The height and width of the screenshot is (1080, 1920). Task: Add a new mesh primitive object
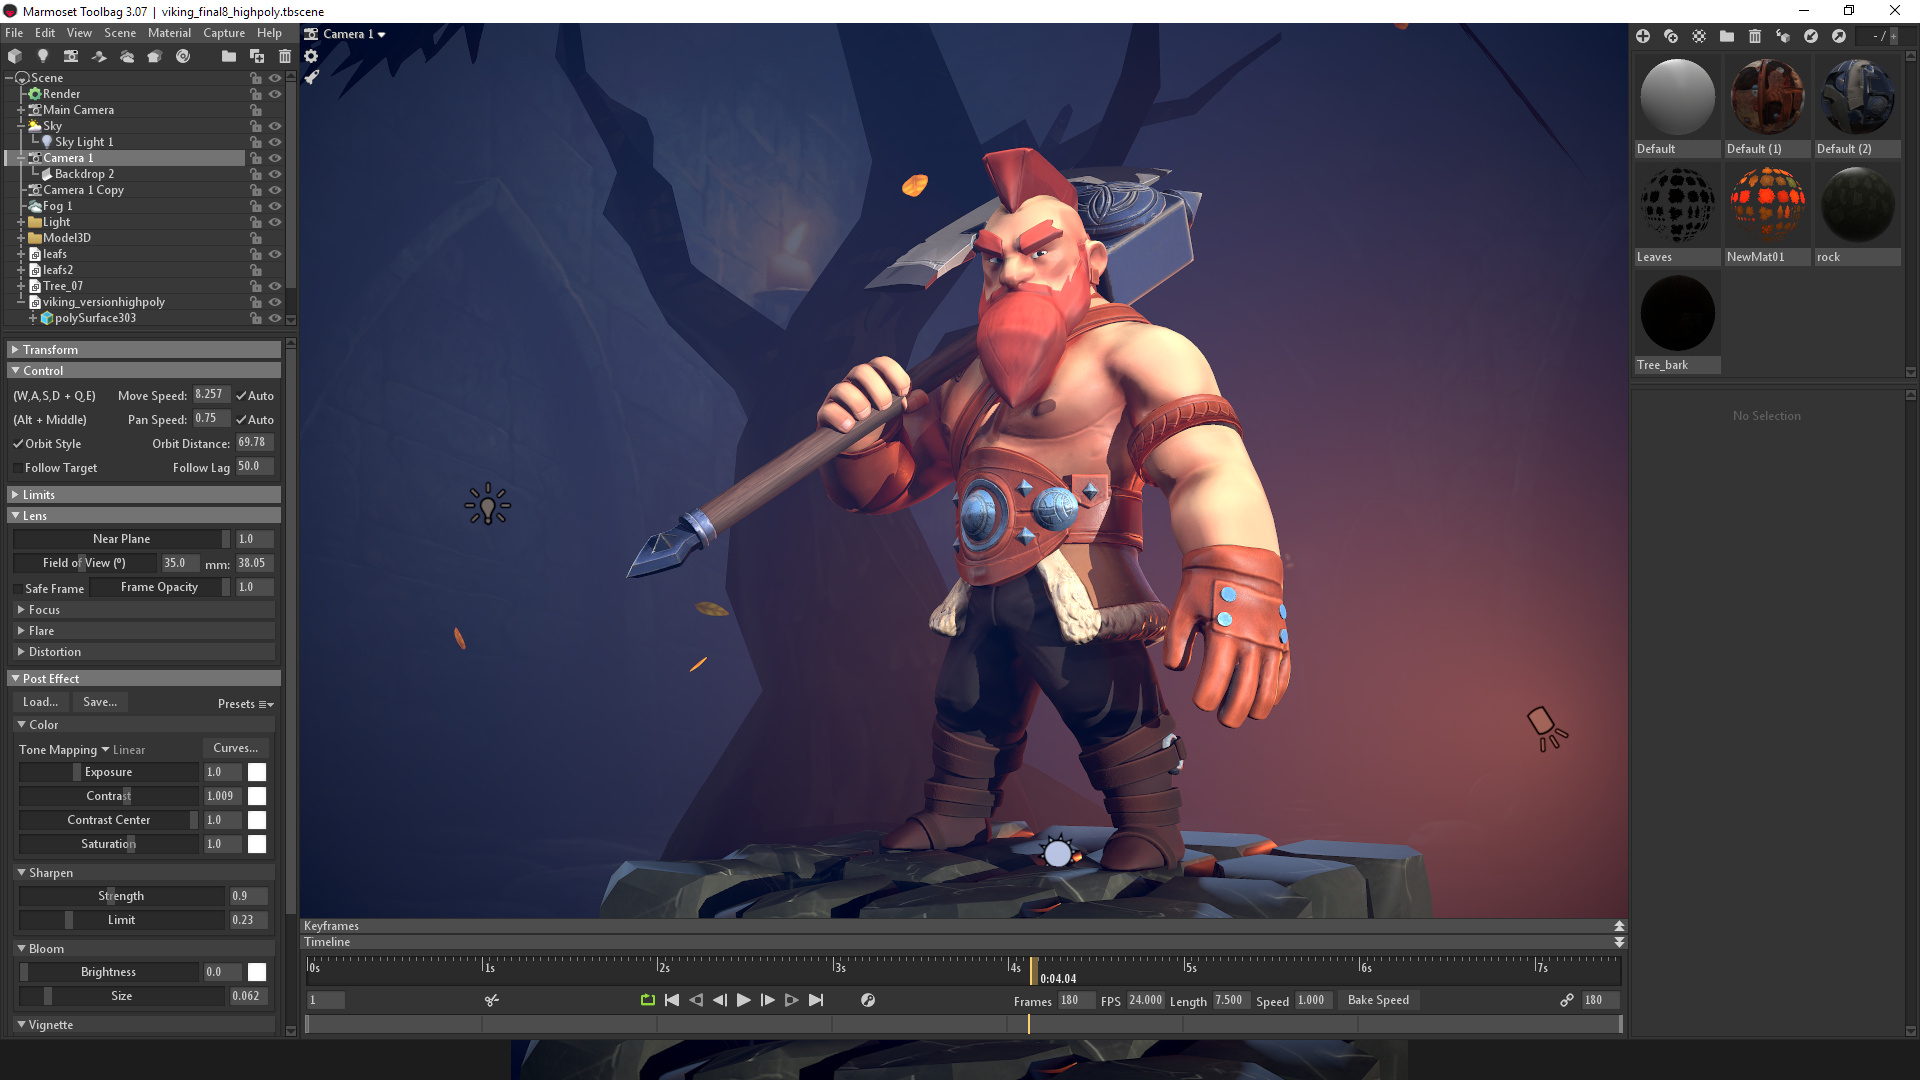pos(15,56)
